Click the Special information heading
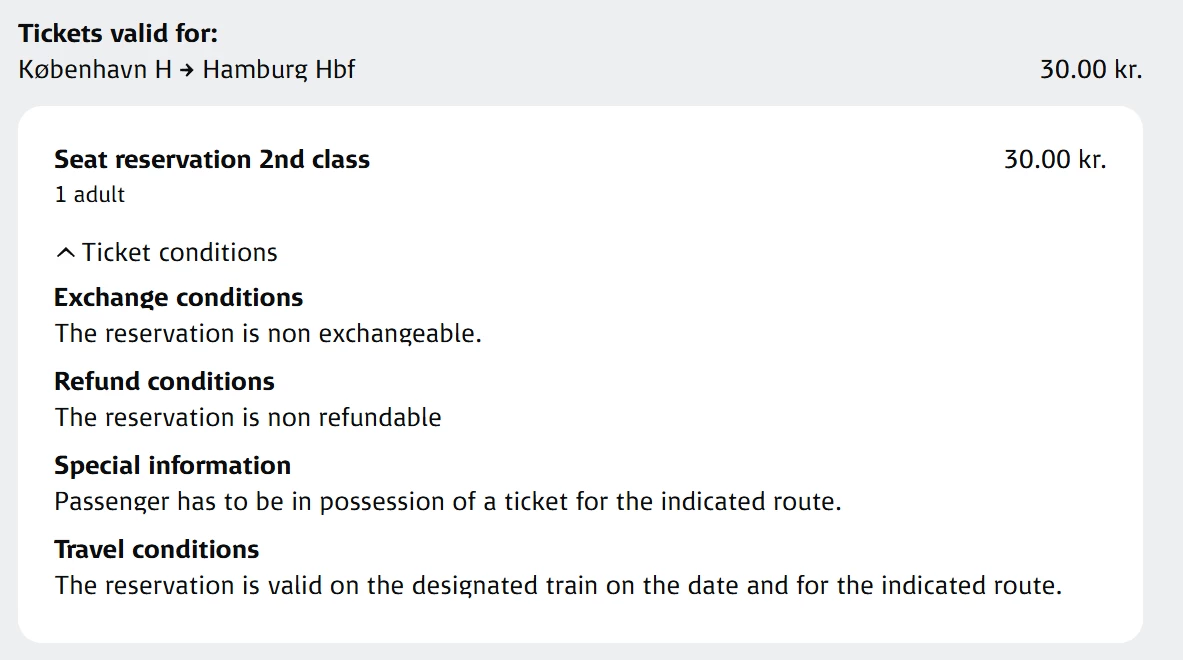The image size is (1183, 660). pyautogui.click(x=172, y=466)
